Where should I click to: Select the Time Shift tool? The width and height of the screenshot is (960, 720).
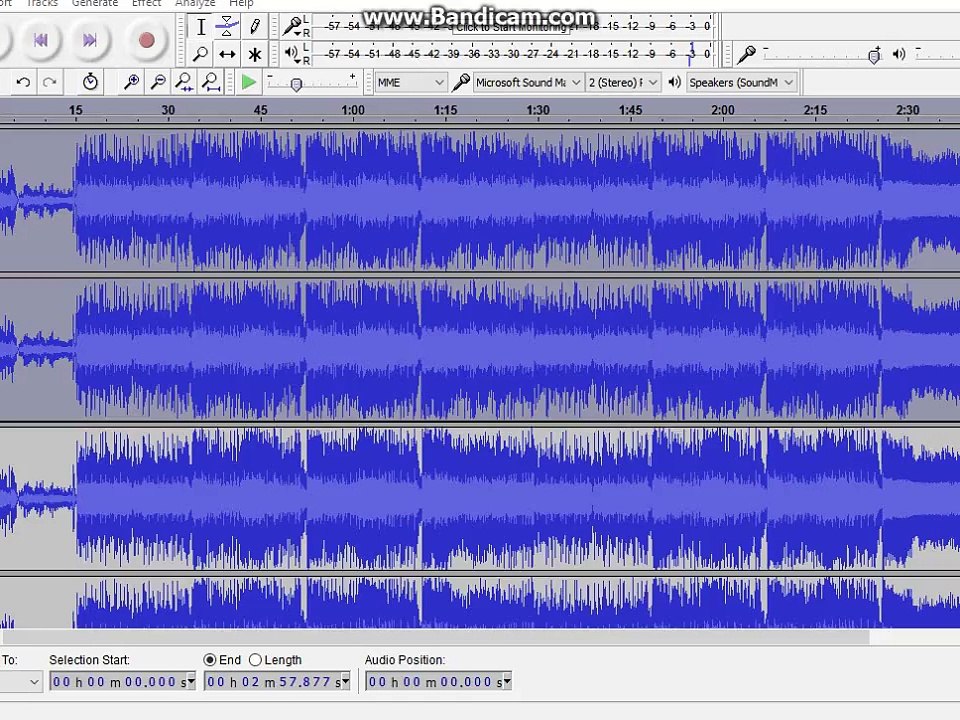tap(227, 54)
